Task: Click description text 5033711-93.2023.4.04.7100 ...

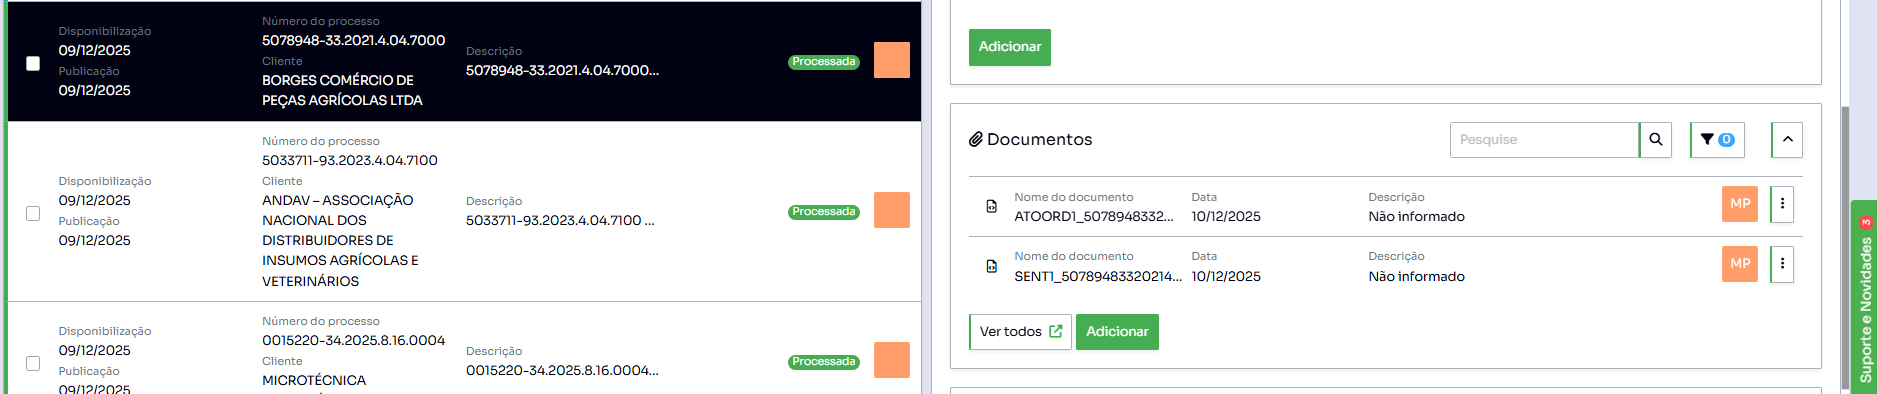Action: 560,220
